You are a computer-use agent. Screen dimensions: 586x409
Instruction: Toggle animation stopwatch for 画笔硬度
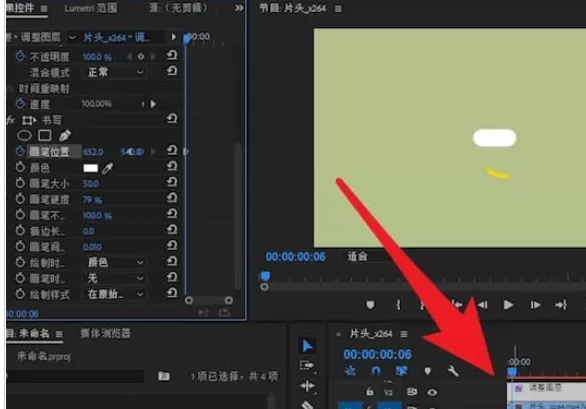(20, 199)
